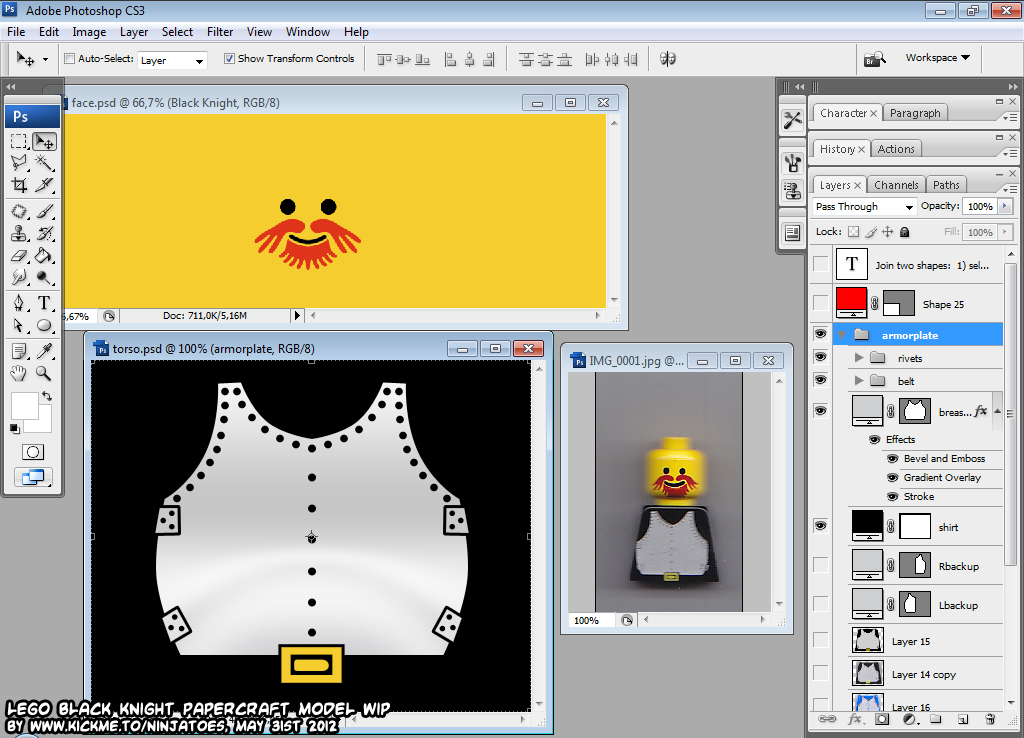The width and height of the screenshot is (1024, 738).
Task: Open the Pass Through blend mode dropdown
Action: click(x=863, y=206)
